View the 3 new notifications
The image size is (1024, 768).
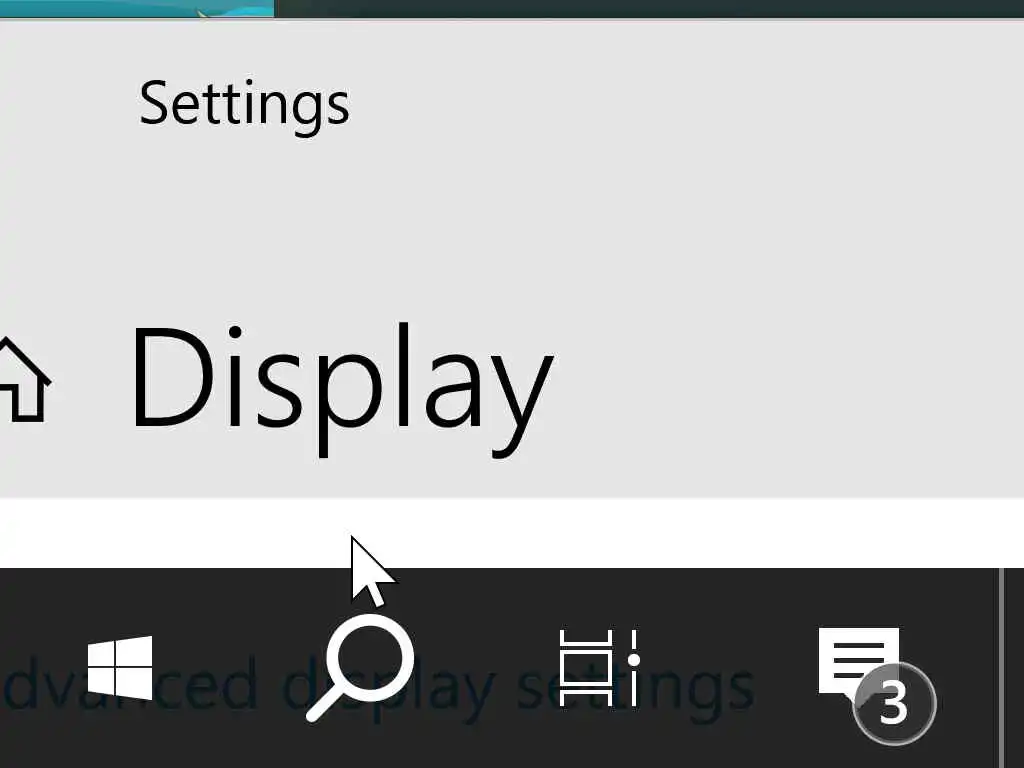894,703
